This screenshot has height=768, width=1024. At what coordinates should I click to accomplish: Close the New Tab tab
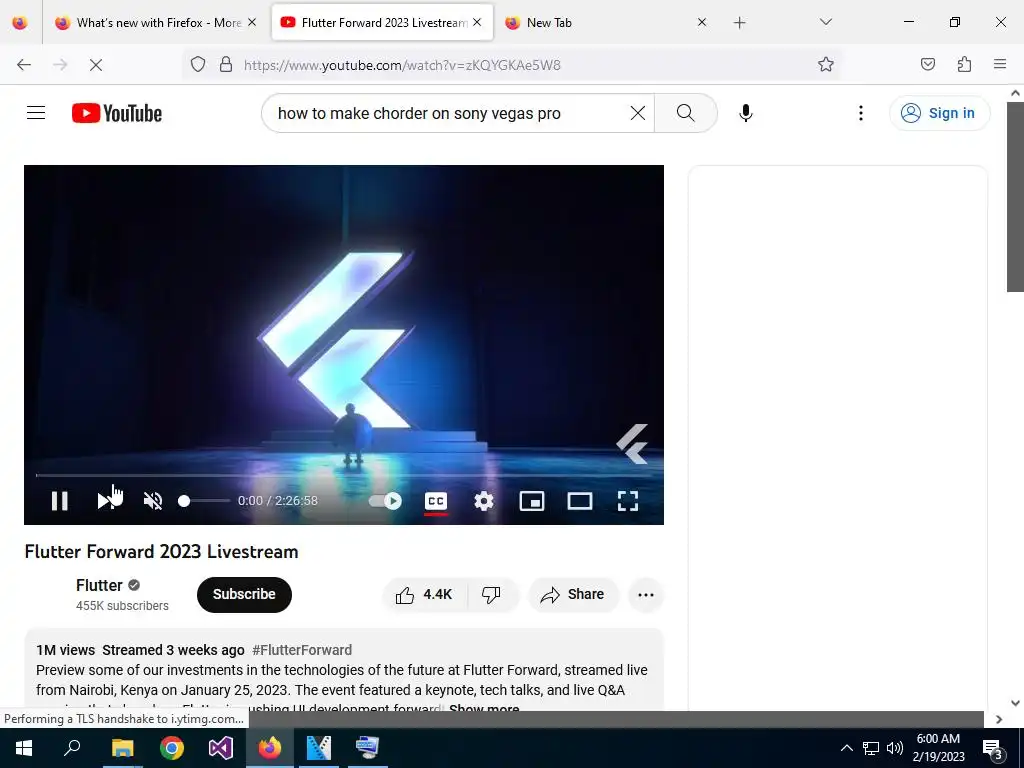702,22
